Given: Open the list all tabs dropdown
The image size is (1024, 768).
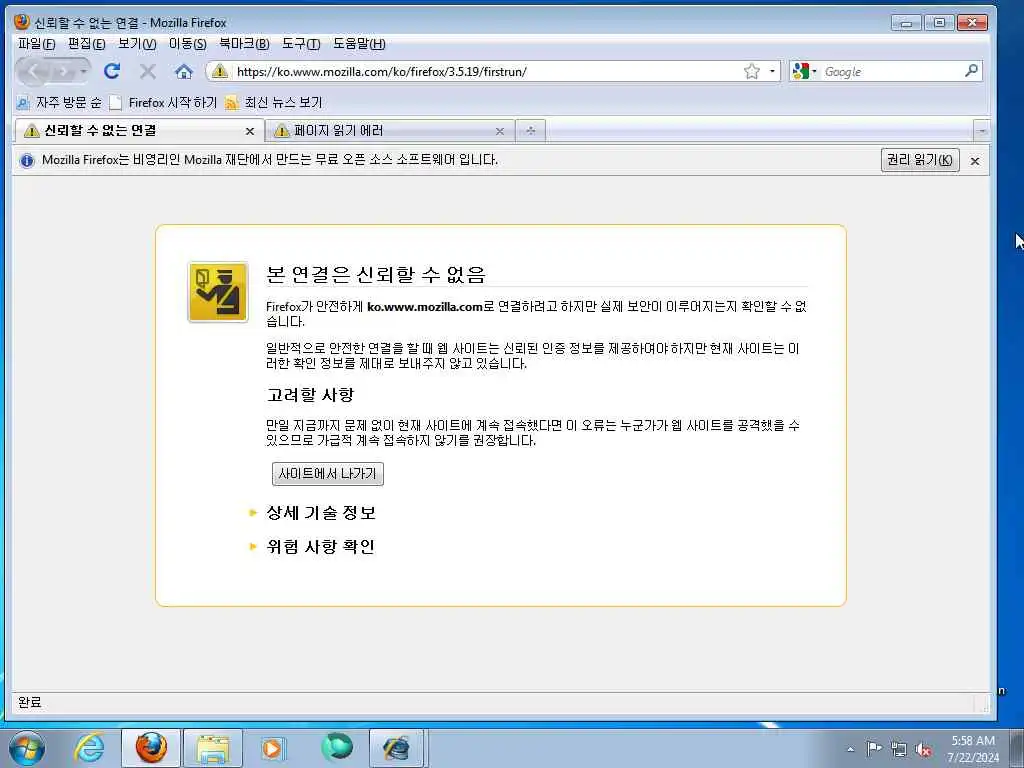Looking at the screenshot, I should 982,131.
